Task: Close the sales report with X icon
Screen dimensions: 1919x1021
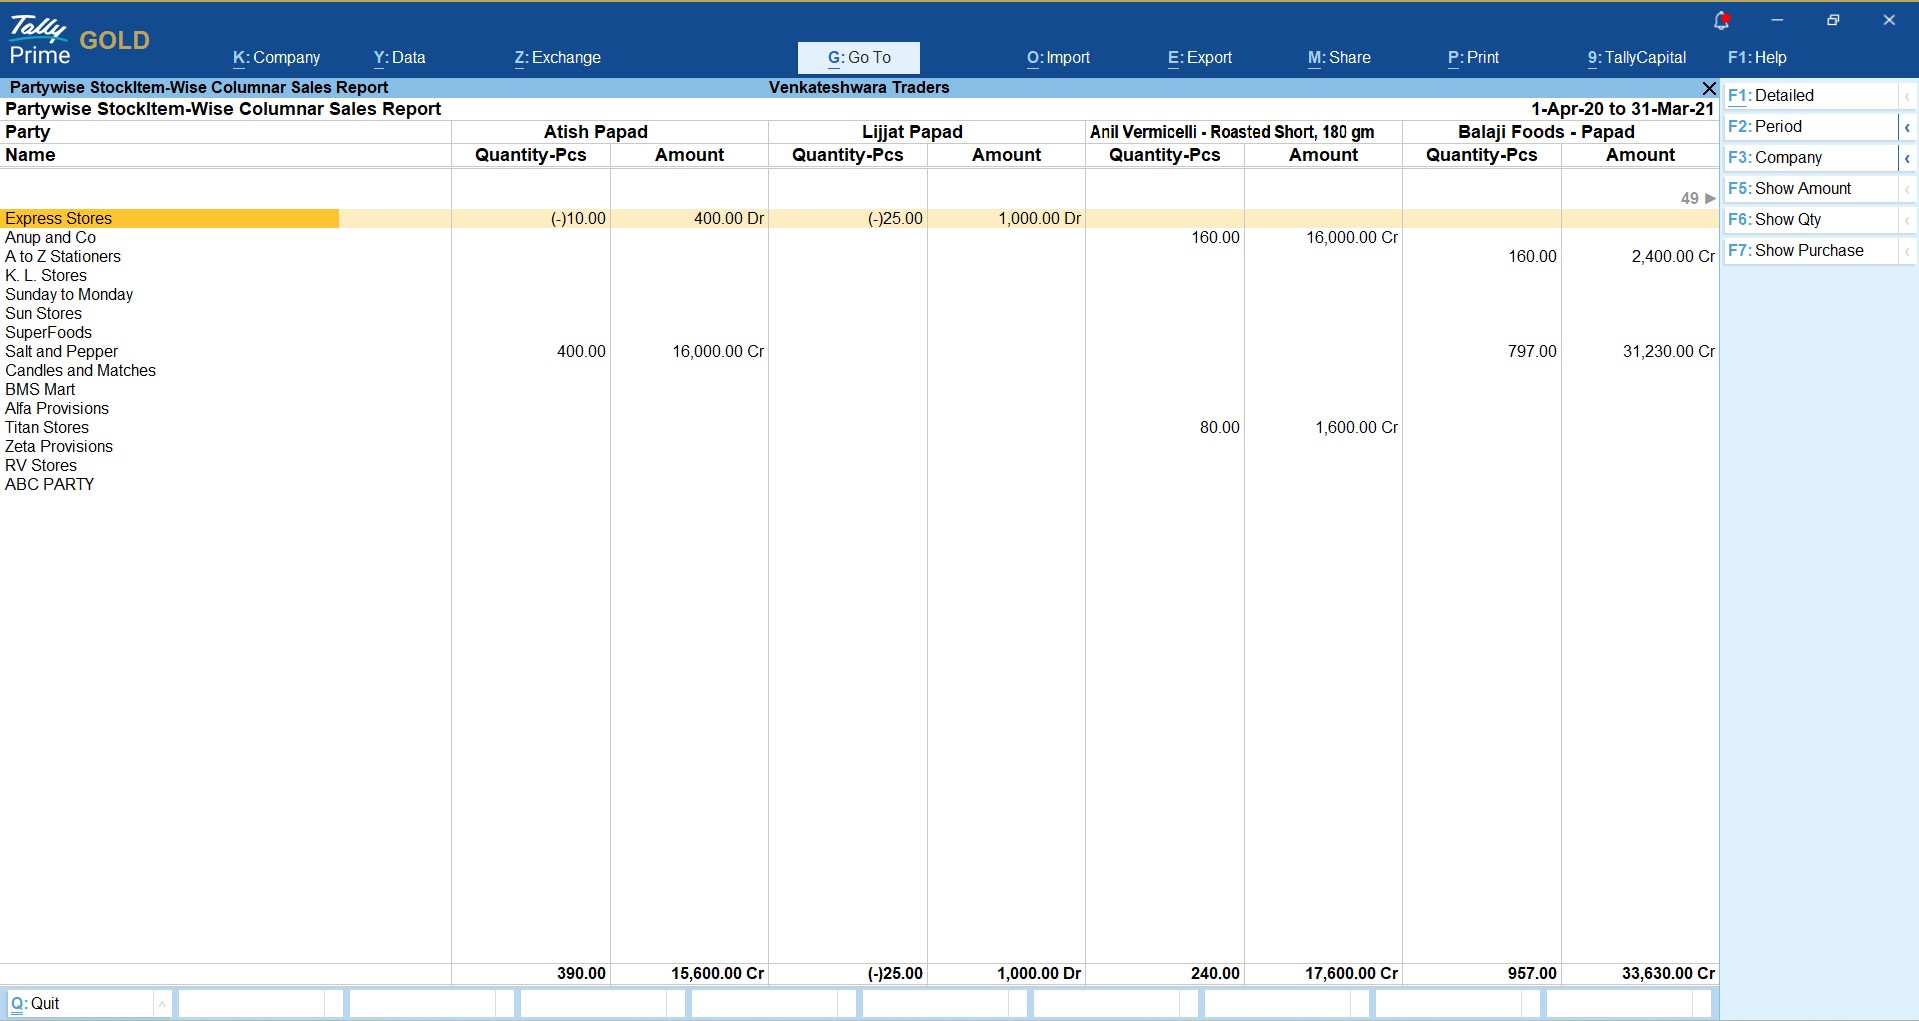Action: pos(1709,89)
